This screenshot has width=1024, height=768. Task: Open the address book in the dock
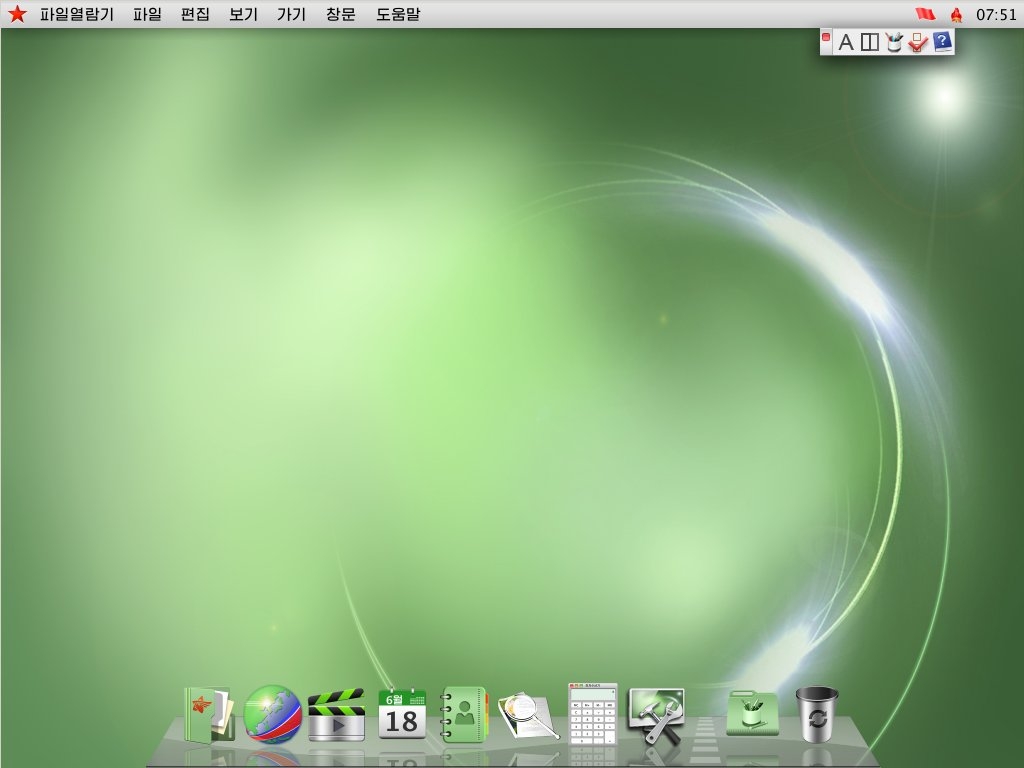465,712
